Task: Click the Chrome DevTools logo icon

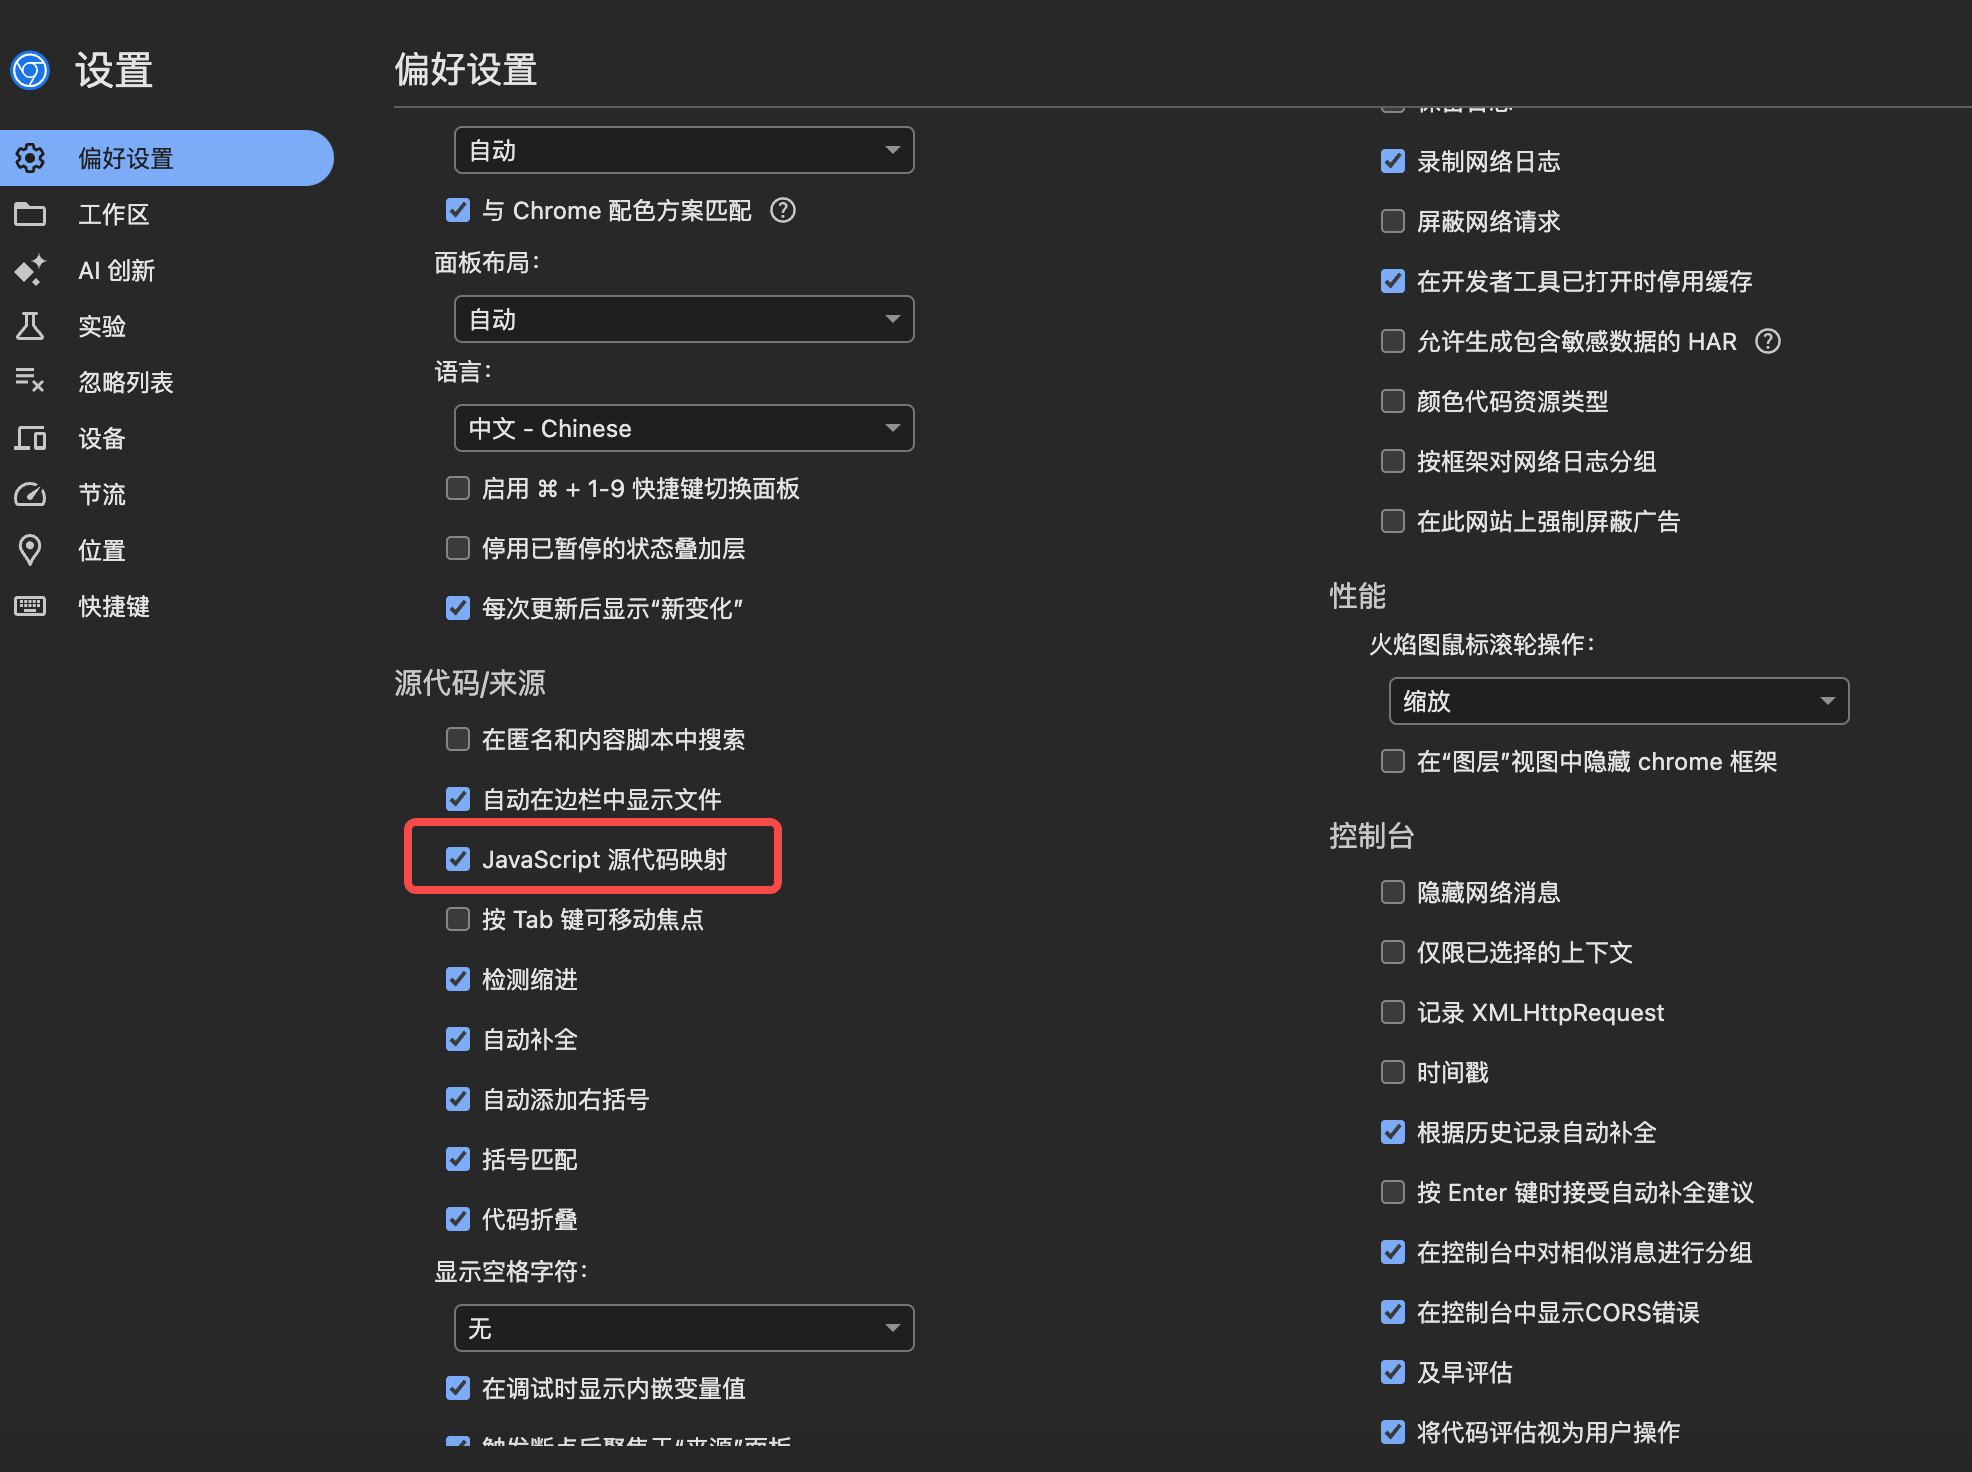Action: coord(30,70)
